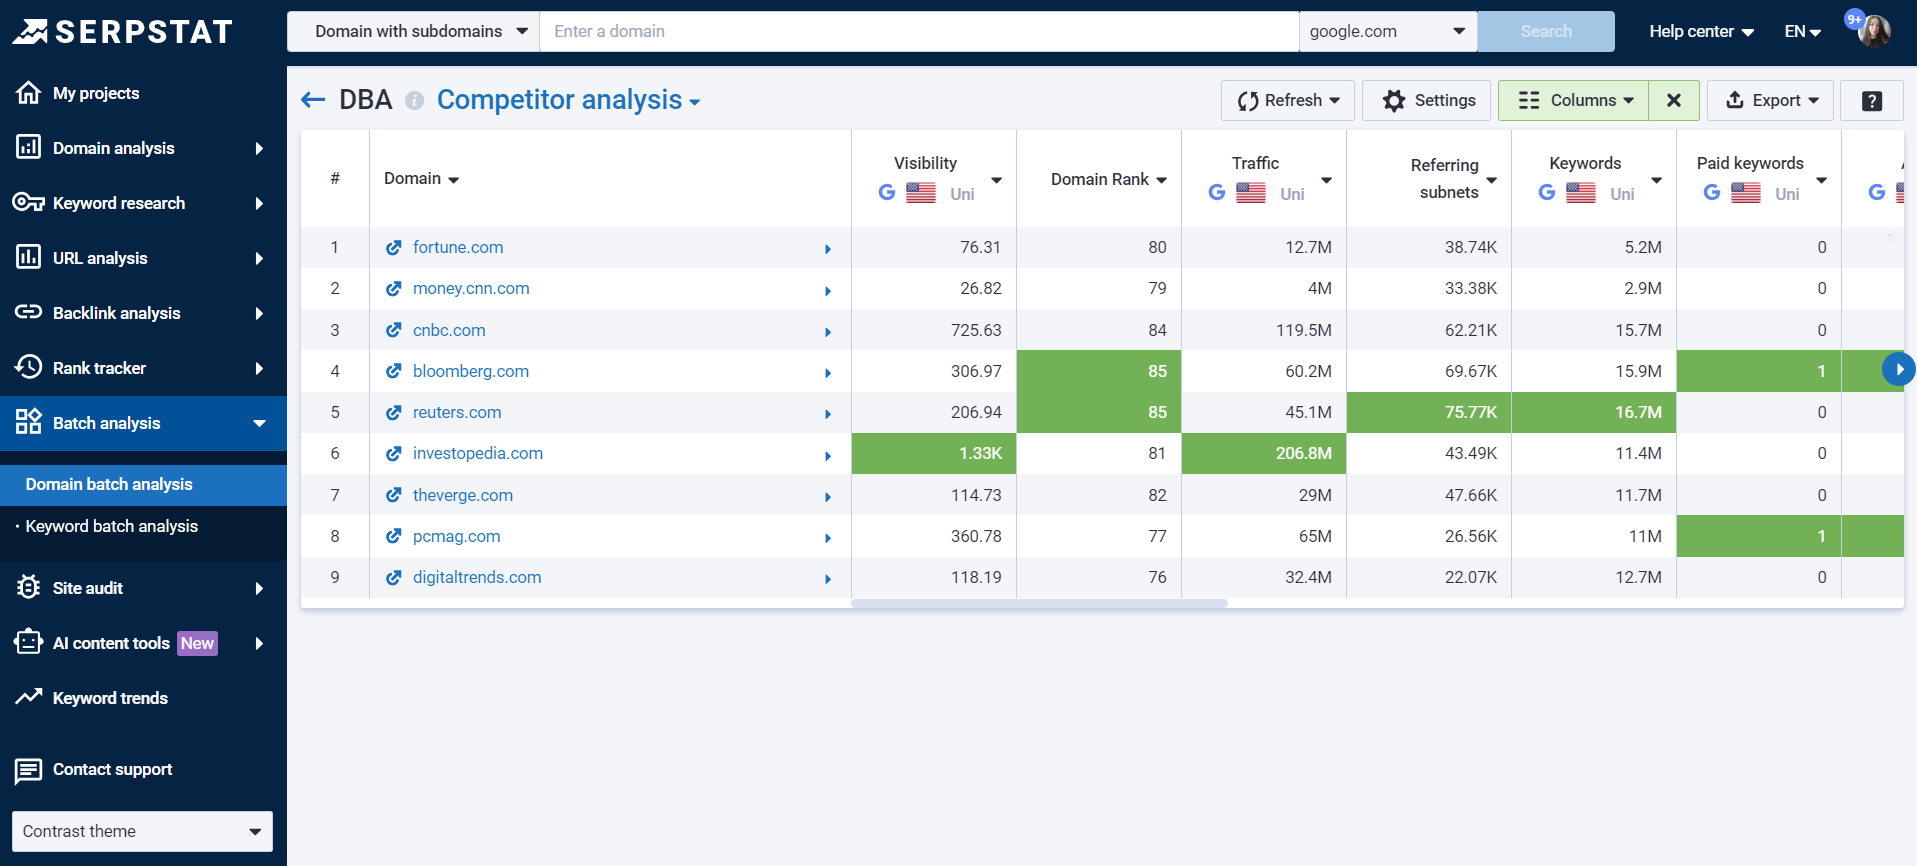Screen dimensions: 1917x866
Task: Click the info icon beside DBA title
Action: coord(414,101)
